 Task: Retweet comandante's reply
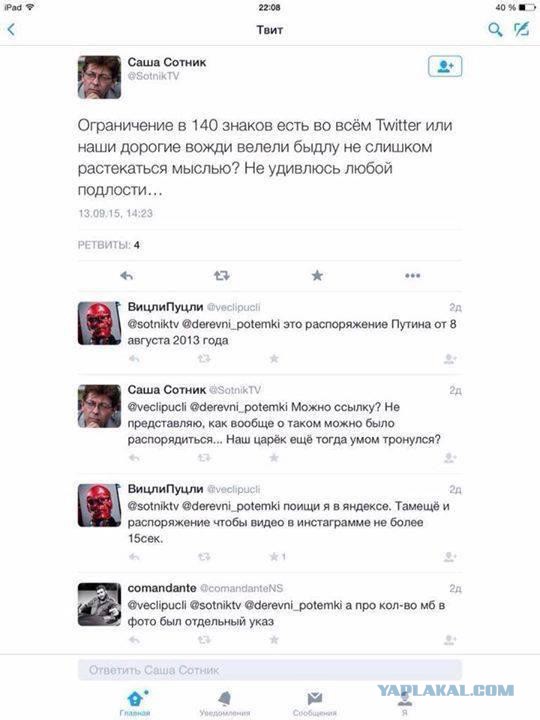(x=204, y=640)
